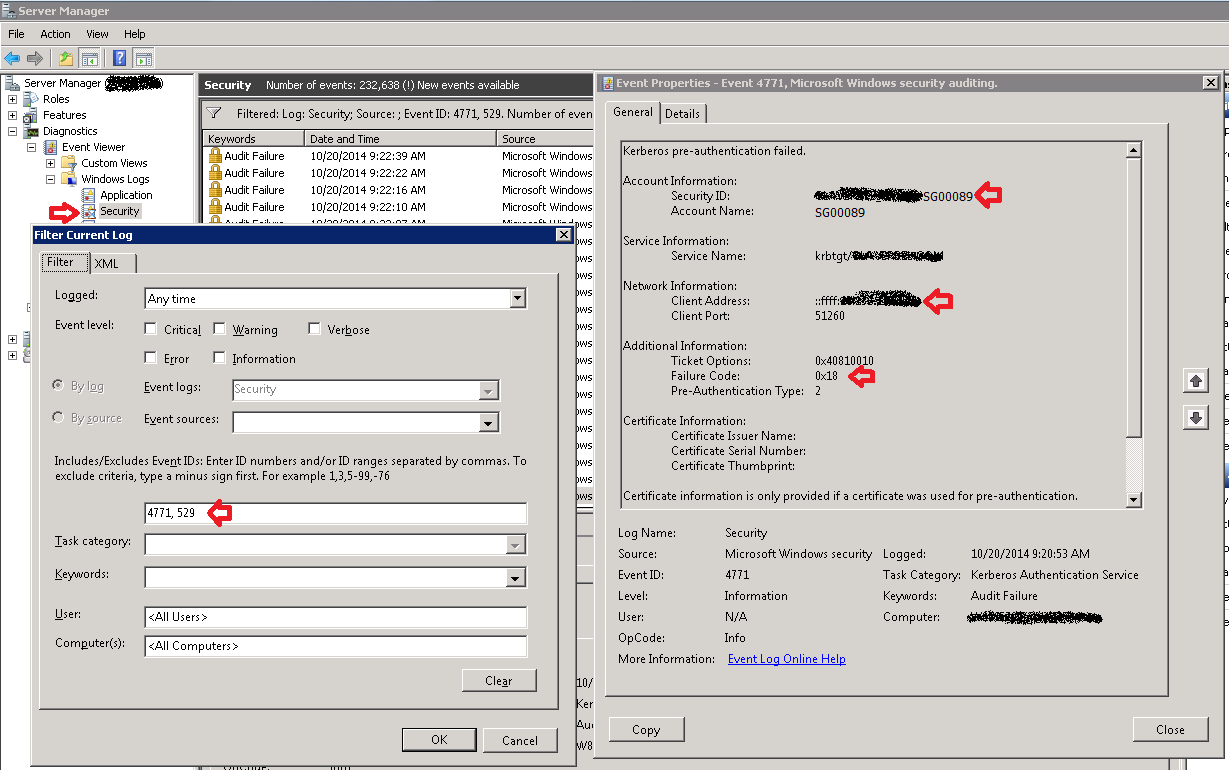
Task: Click the Event Viewer icon in the tree
Action: pos(51,147)
